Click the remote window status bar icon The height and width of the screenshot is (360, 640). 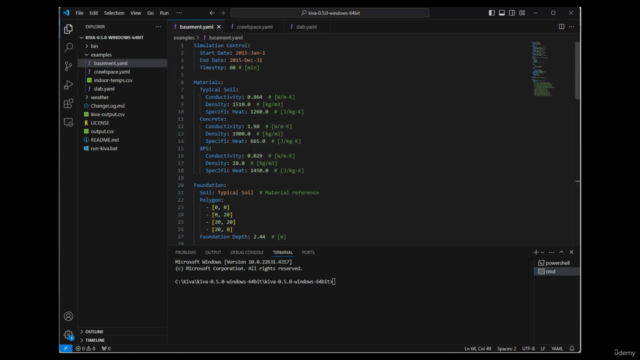tap(65, 349)
